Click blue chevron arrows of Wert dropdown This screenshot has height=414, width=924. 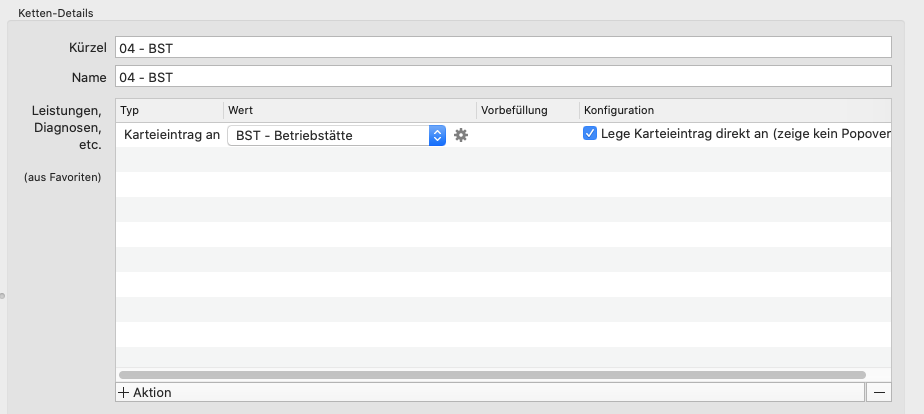(437, 135)
